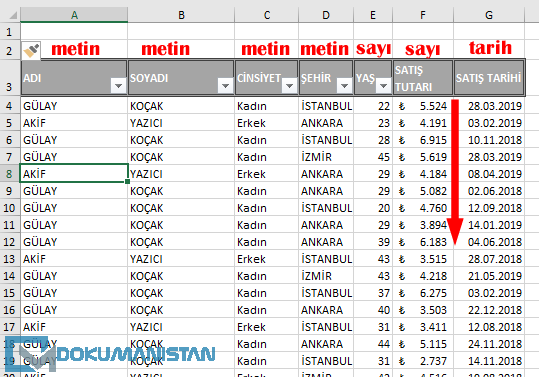
Task: Select cell with date 03.02.2019 in row 5
Action: click(x=489, y=123)
